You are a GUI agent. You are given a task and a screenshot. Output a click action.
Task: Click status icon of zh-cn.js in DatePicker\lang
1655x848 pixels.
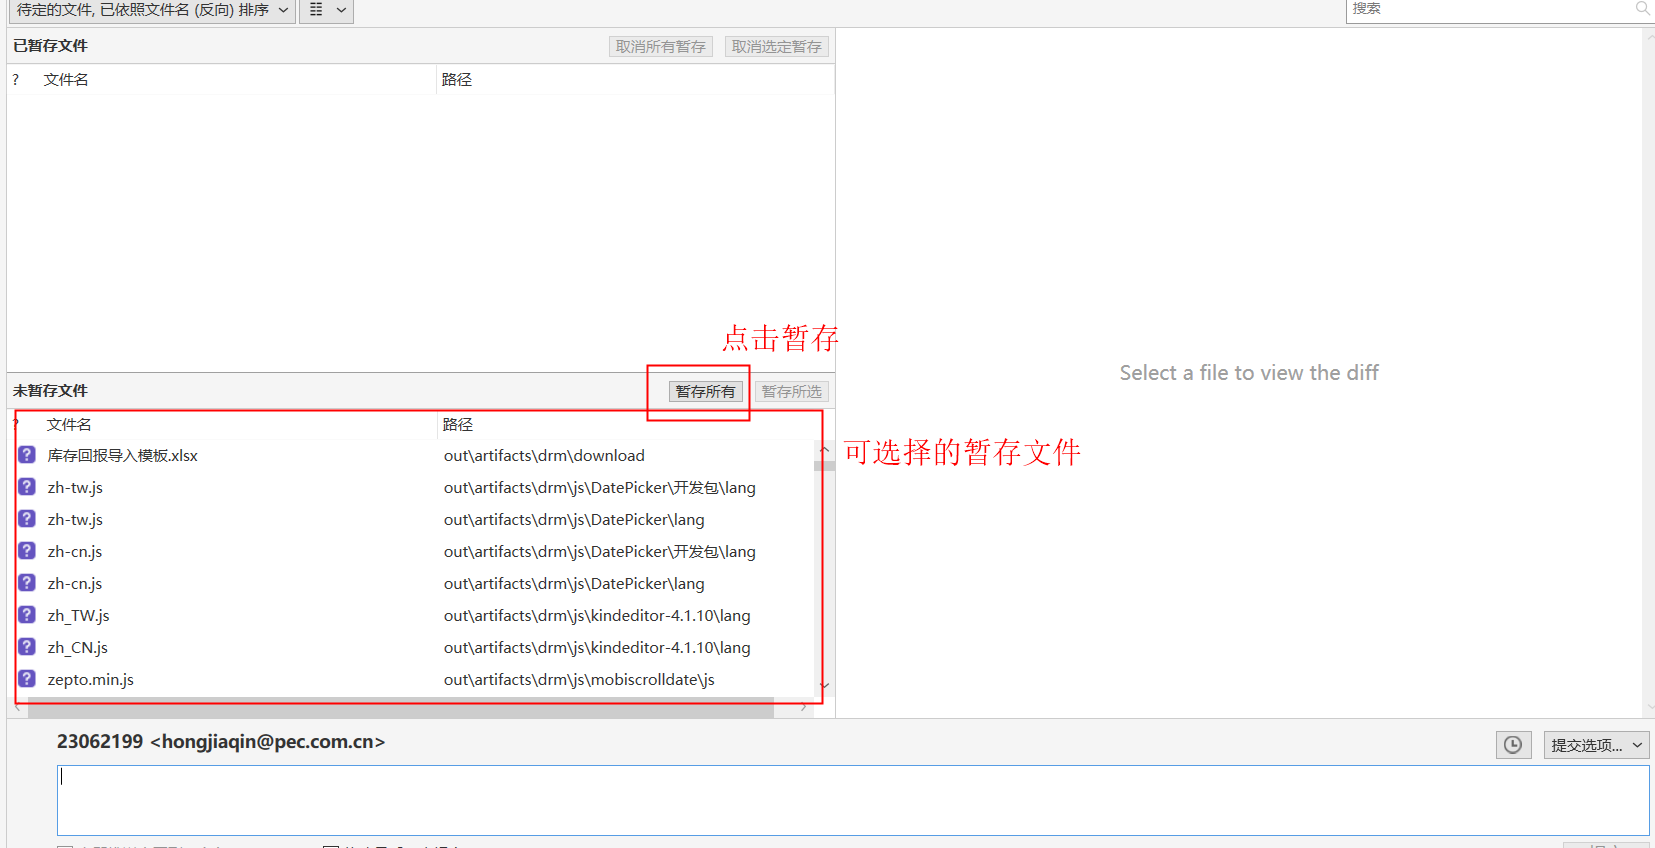click(27, 583)
